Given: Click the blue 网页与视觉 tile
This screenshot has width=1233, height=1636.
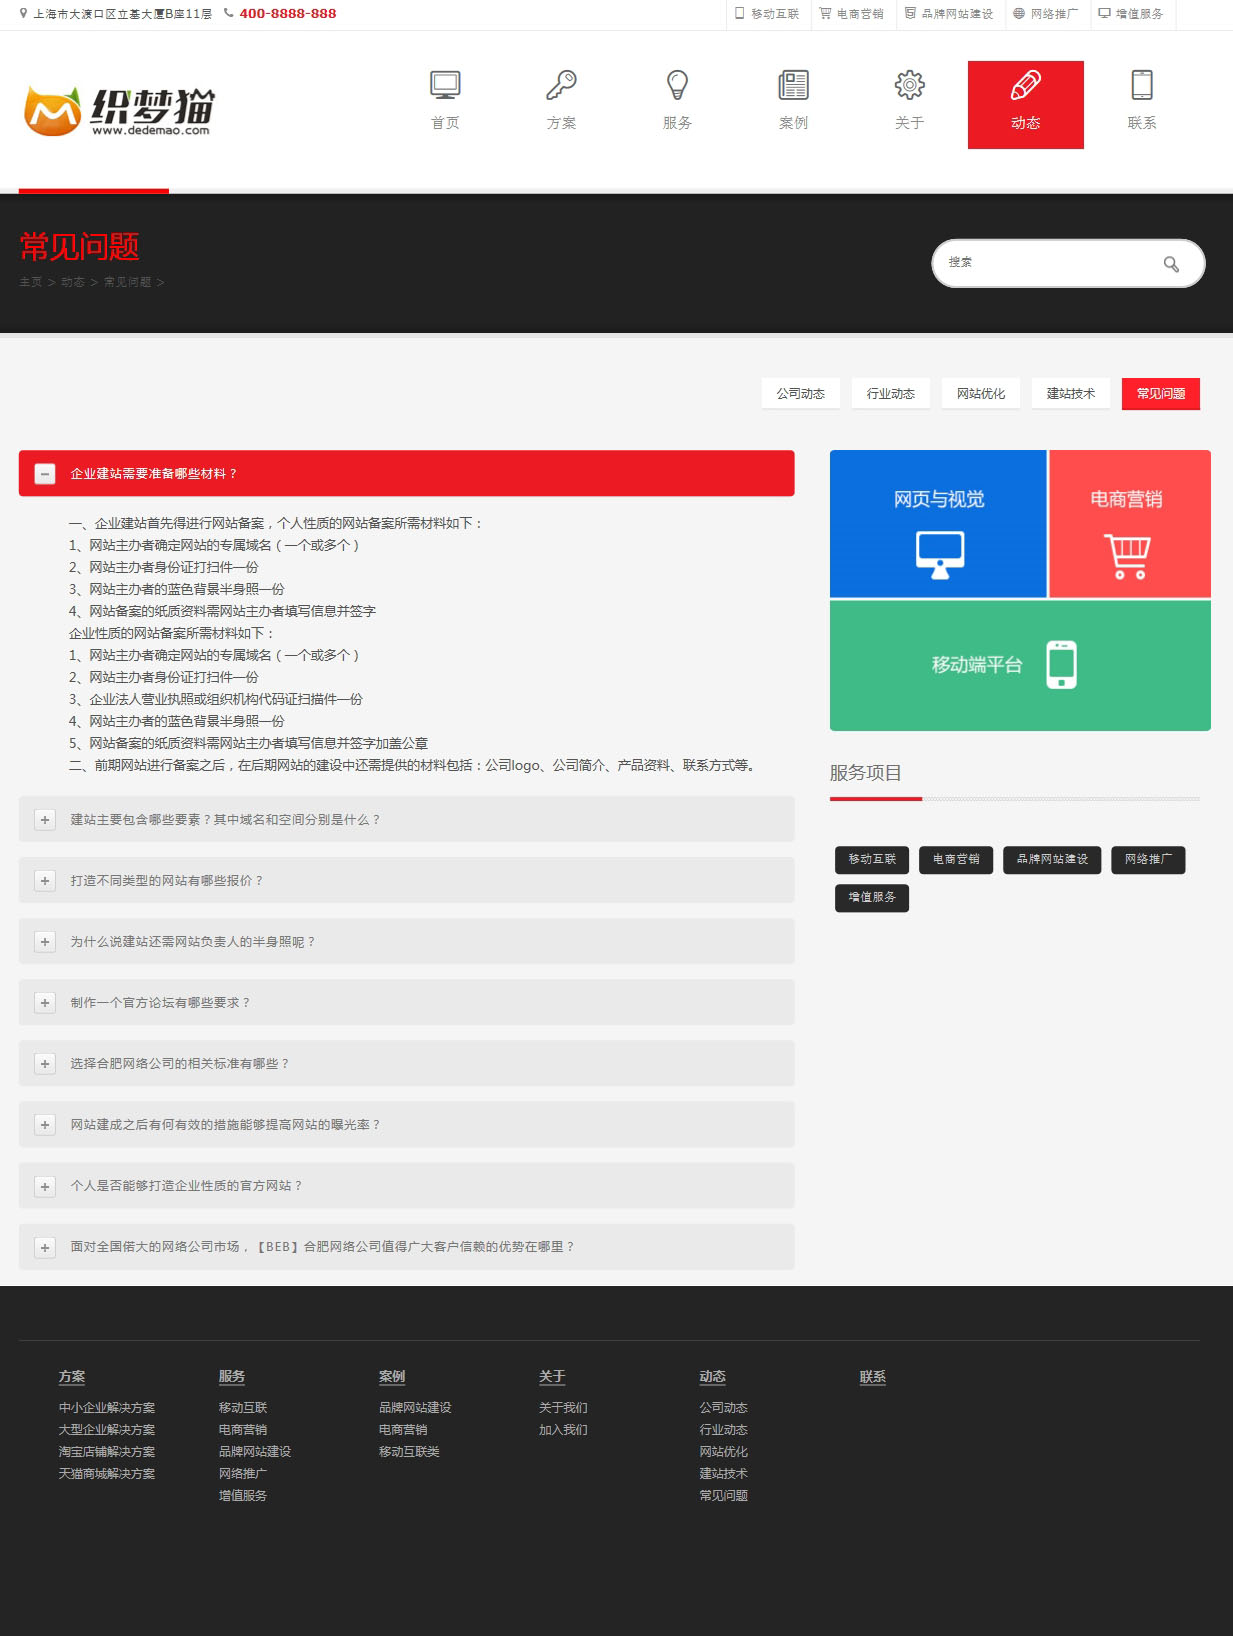Looking at the screenshot, I should [x=938, y=524].
